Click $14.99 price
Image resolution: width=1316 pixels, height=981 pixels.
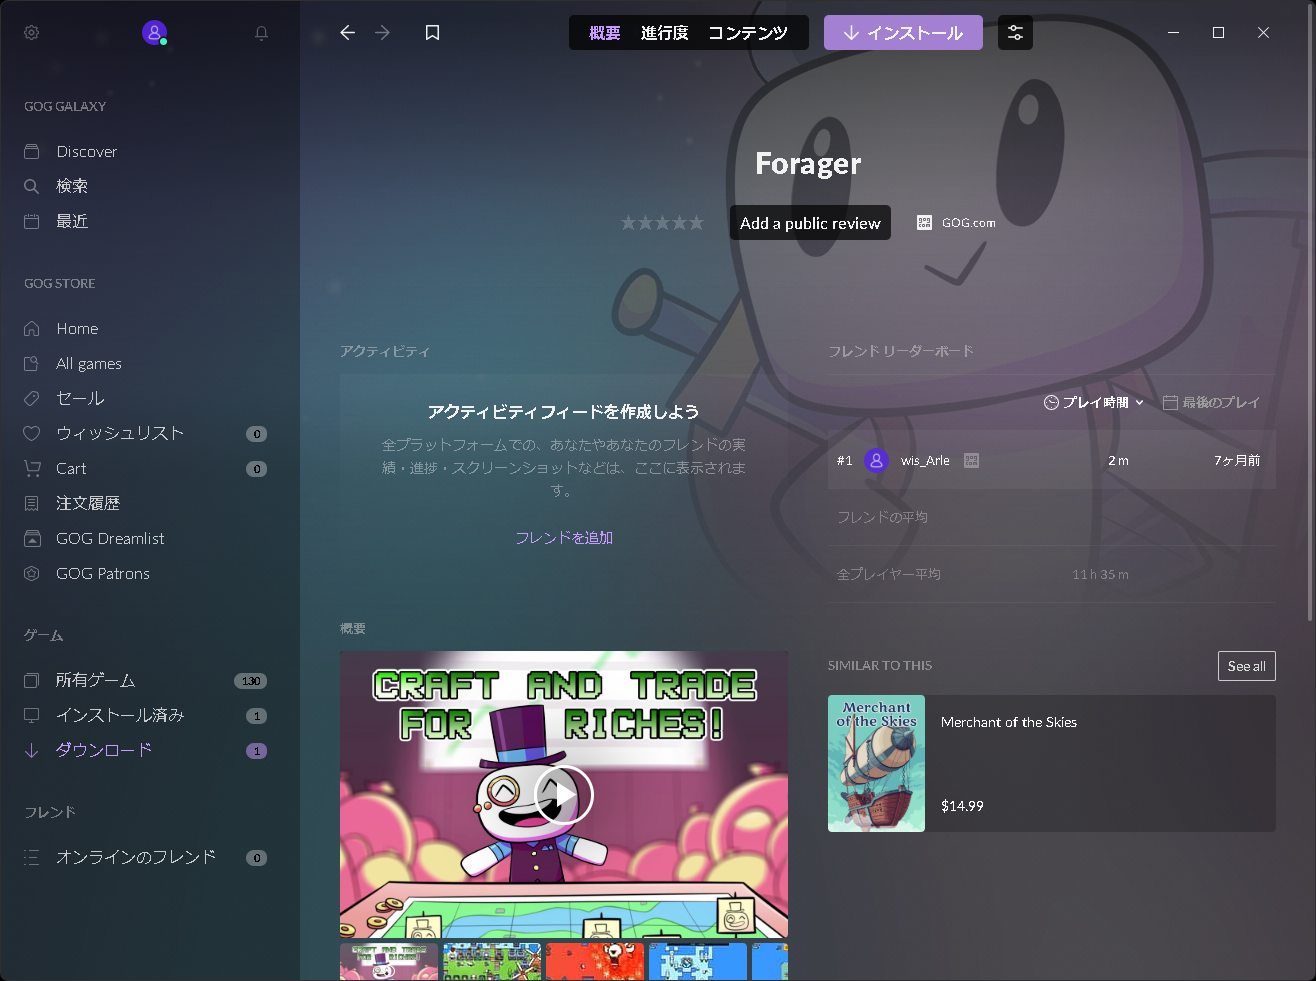pos(962,806)
